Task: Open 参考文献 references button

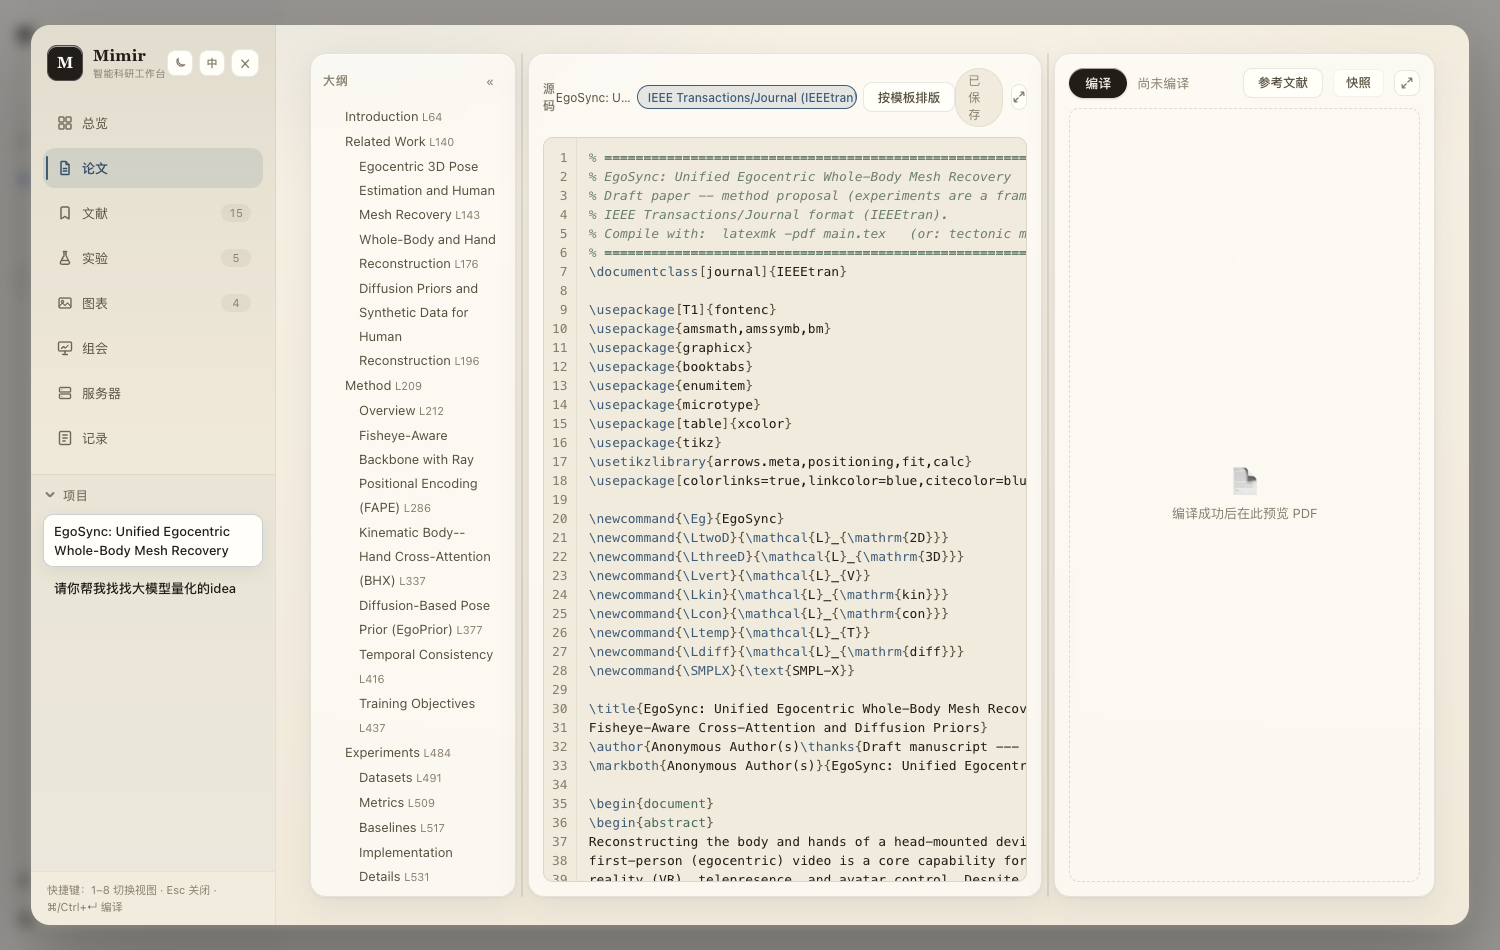Action: [1283, 83]
